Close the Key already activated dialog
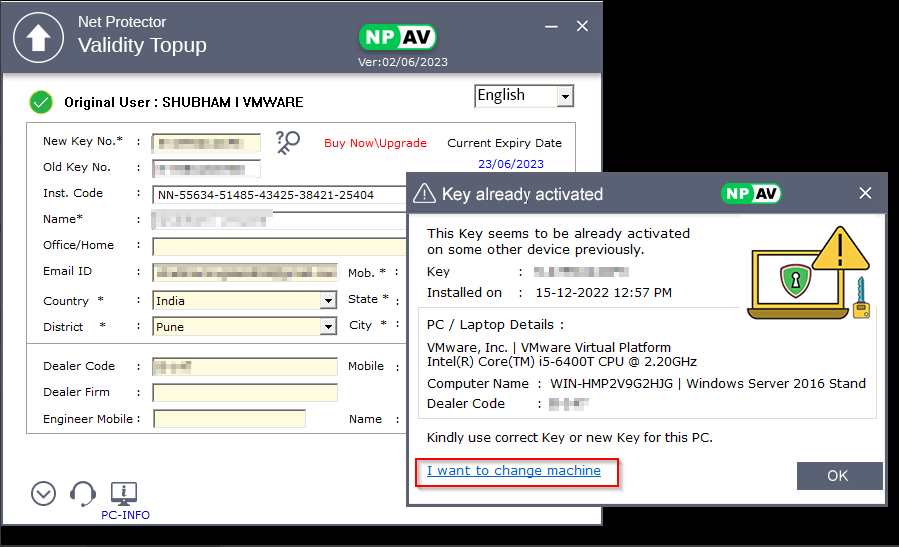The image size is (899, 547). tap(865, 193)
